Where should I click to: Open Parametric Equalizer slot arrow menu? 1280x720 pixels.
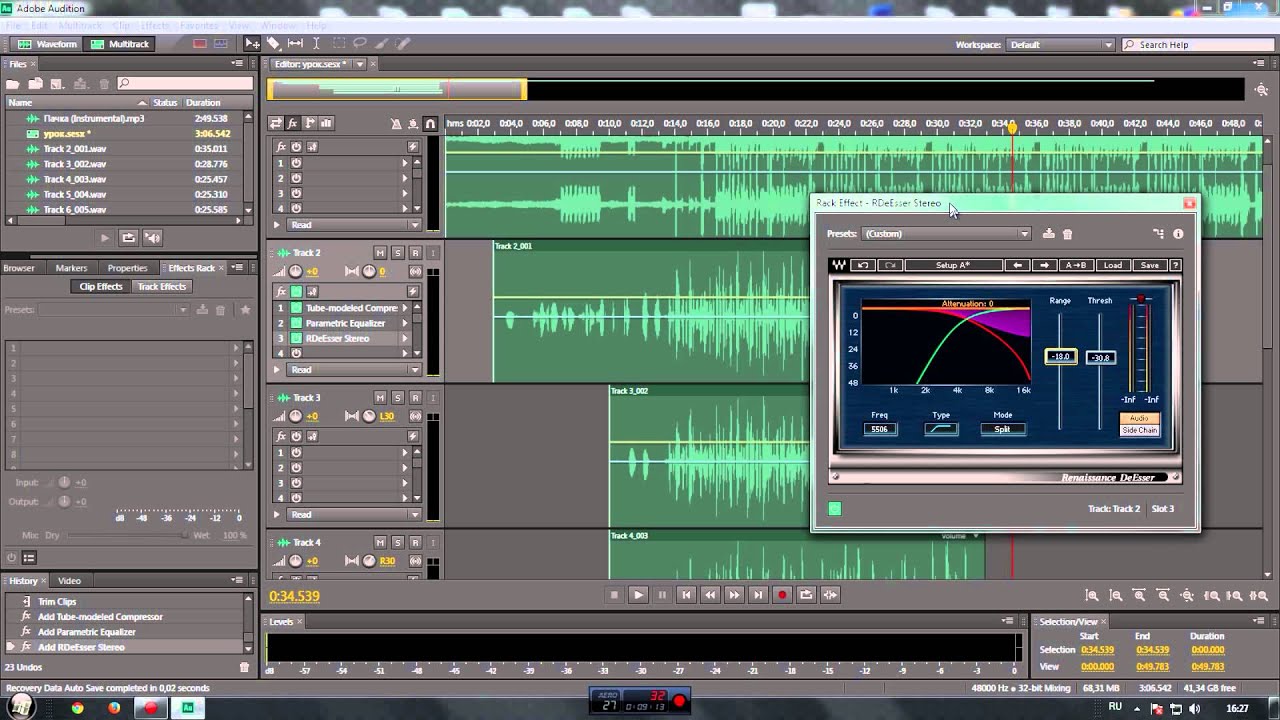click(x=405, y=323)
